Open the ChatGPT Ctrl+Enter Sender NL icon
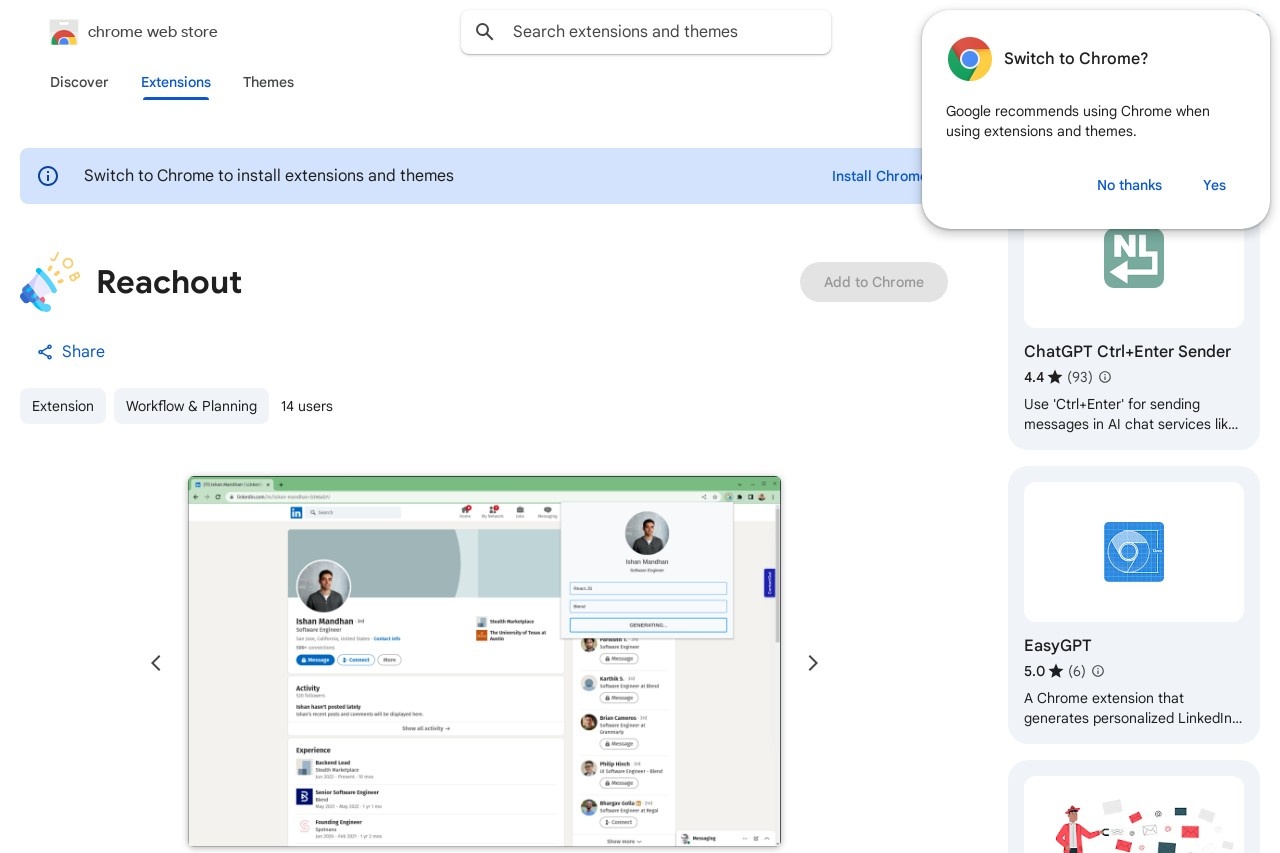 [x=1134, y=258]
